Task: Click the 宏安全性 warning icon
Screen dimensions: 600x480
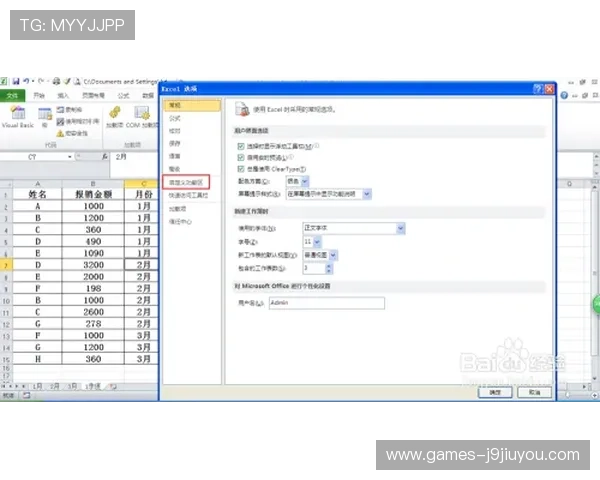Action: (60, 132)
